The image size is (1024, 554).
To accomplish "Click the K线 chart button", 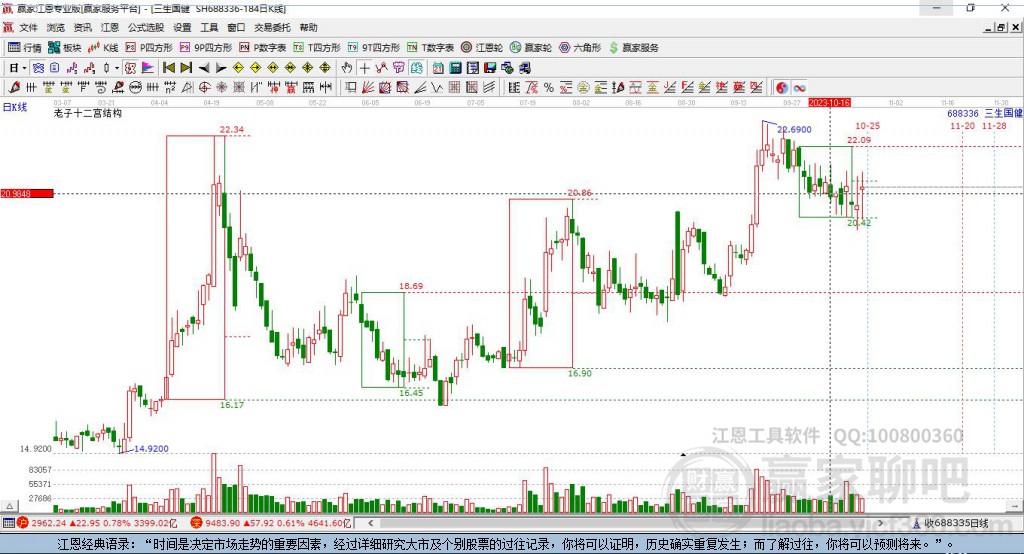I will pyautogui.click(x=103, y=48).
